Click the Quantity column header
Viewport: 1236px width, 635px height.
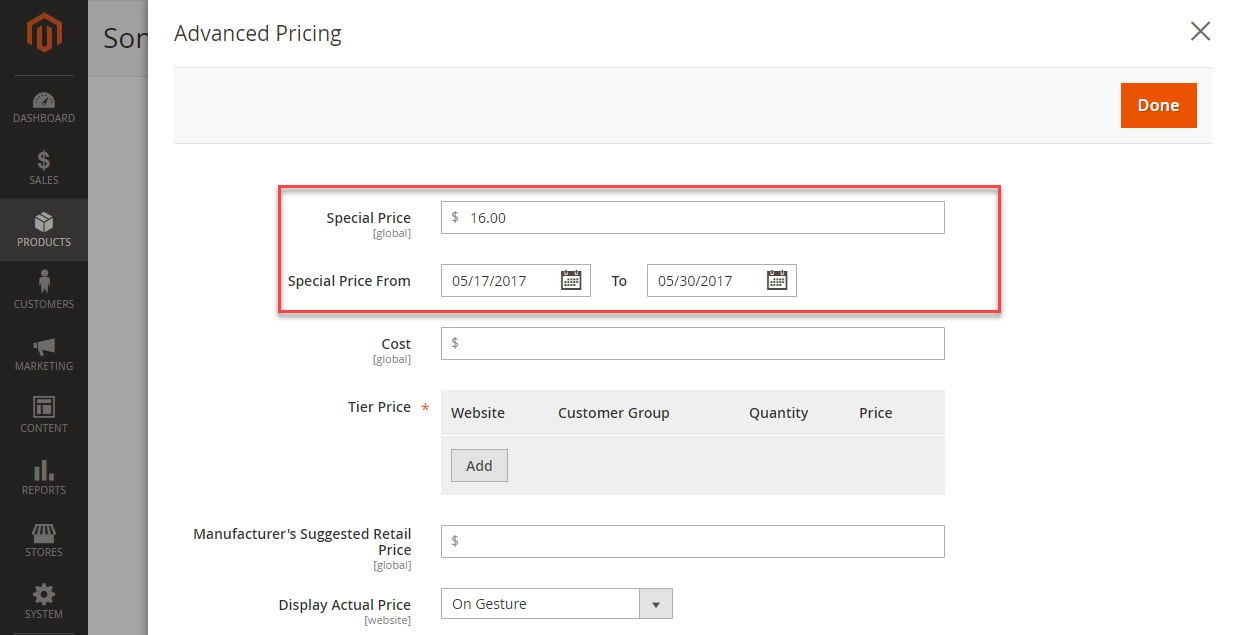778,412
